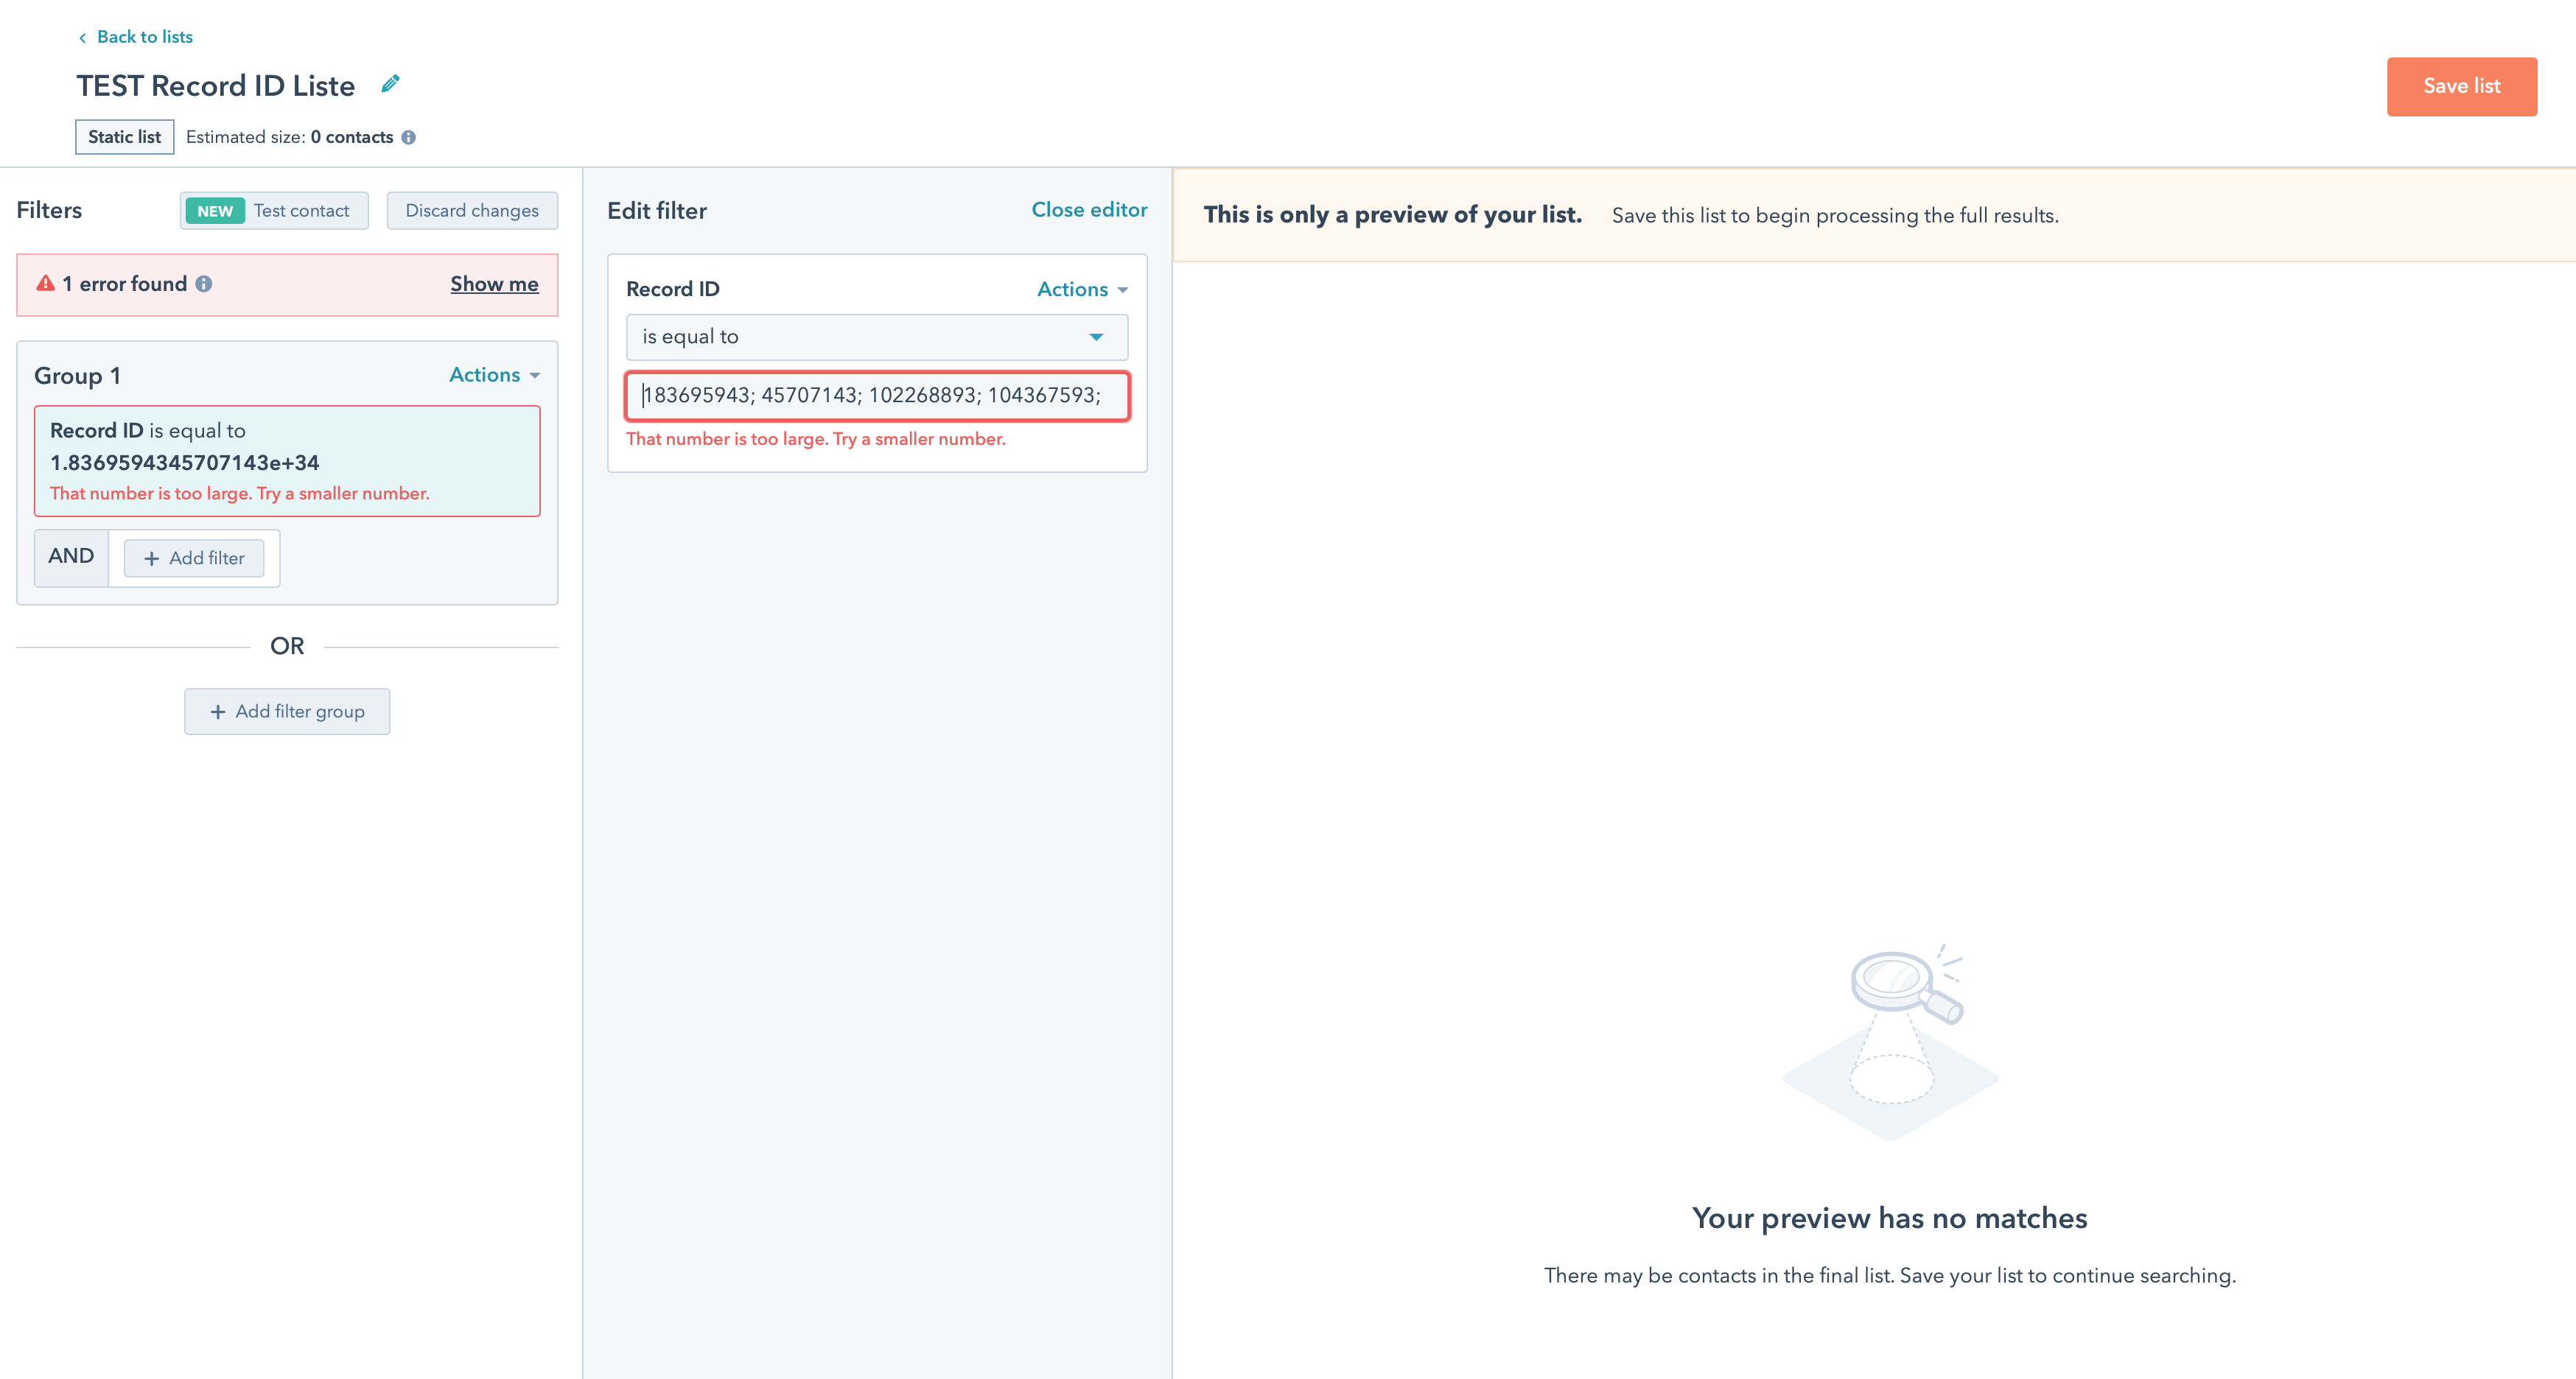This screenshot has height=1379, width=2576.
Task: Select the Record ID values input field
Action: [876, 396]
